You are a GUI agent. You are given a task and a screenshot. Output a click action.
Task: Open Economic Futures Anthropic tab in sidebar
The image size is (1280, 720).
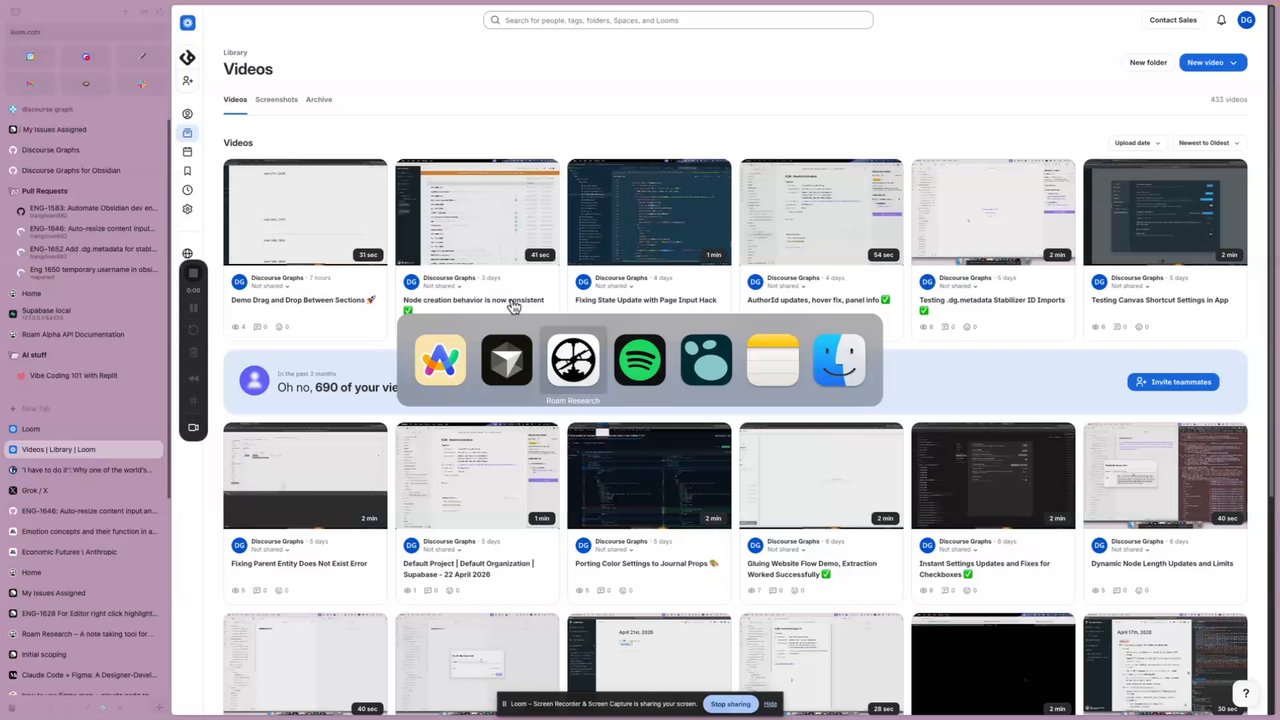(84, 552)
